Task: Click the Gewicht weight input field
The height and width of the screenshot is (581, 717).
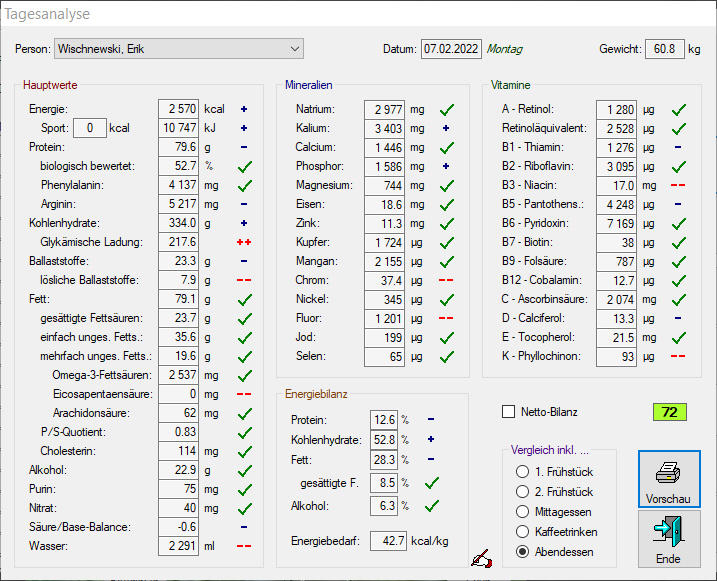Action: click(664, 49)
